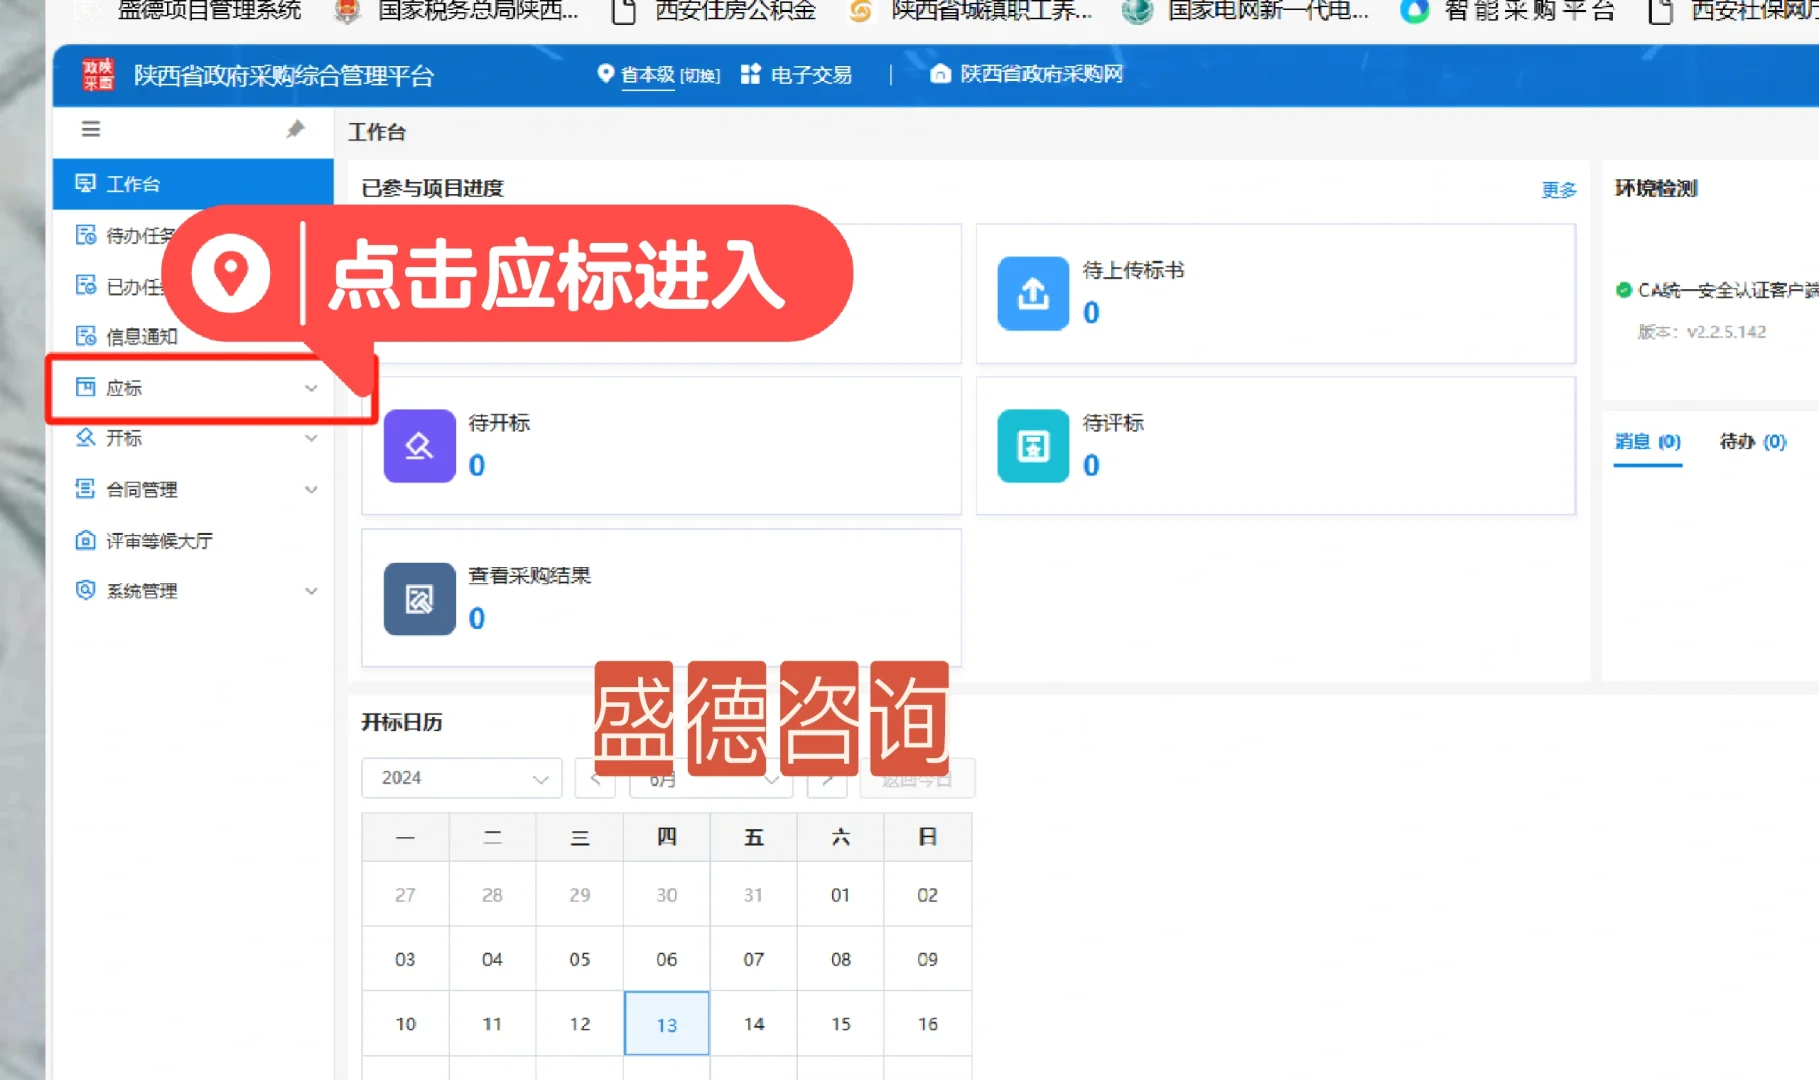Click the 查看采购结果 icon card
The width and height of the screenshot is (1819, 1080).
[x=418, y=598]
